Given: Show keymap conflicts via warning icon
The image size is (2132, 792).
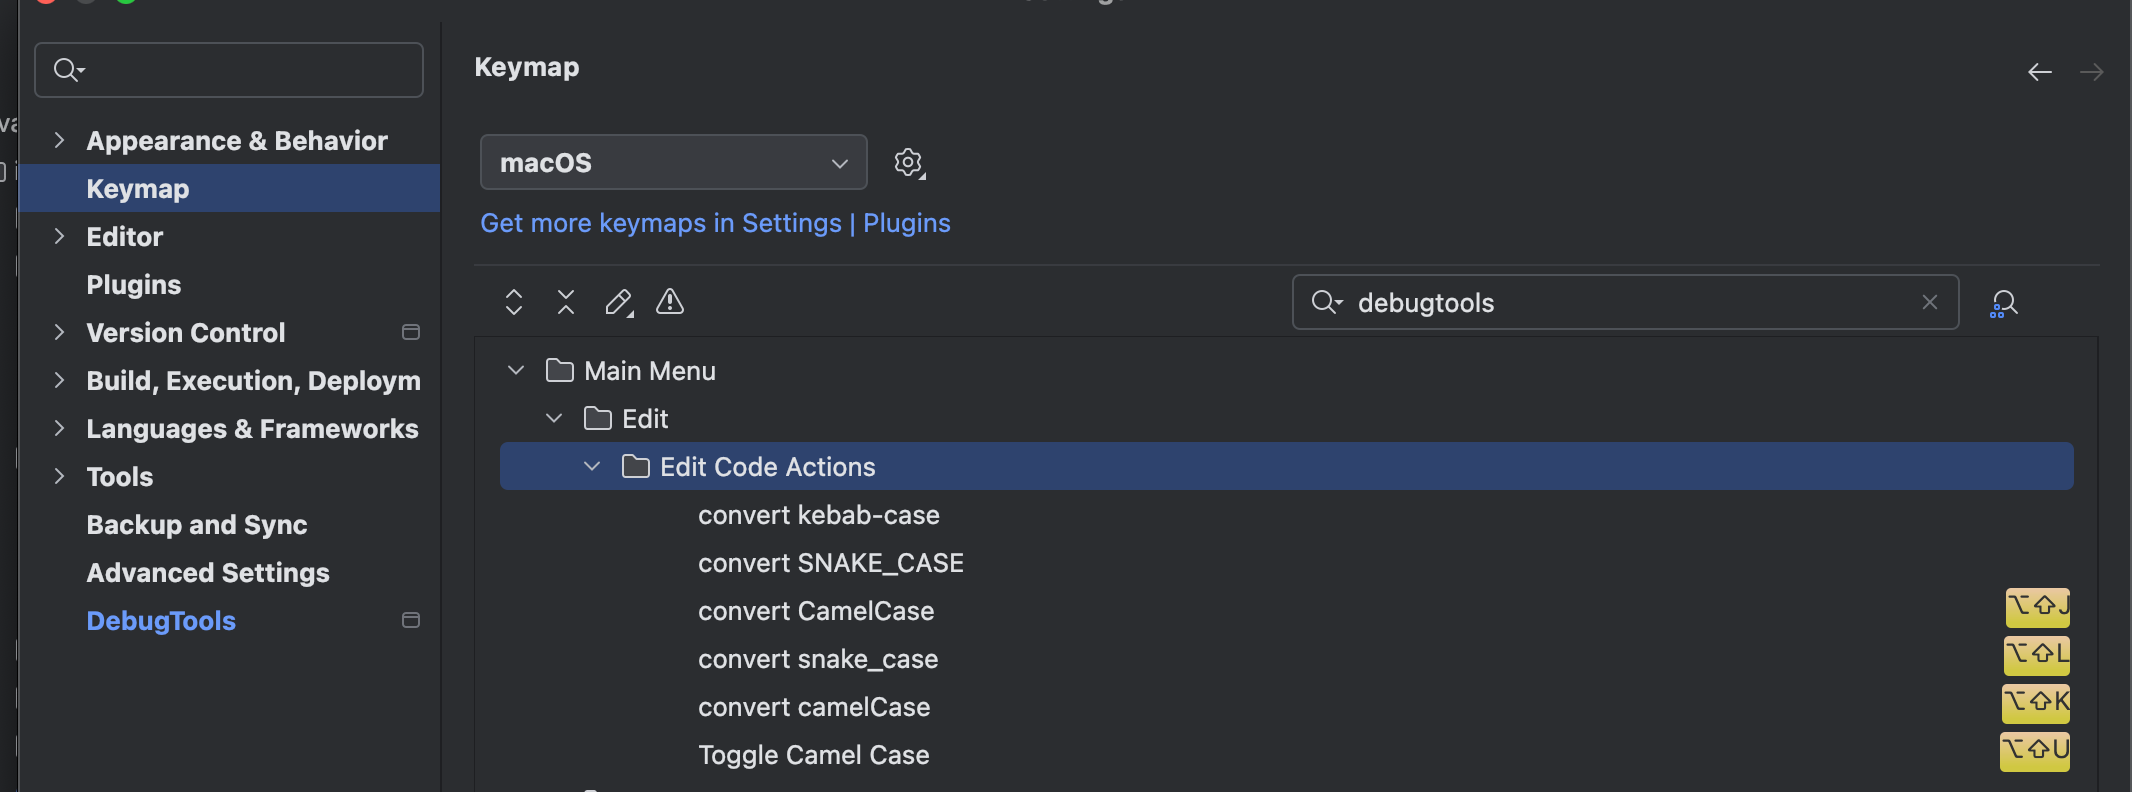Looking at the screenshot, I should pos(669,301).
